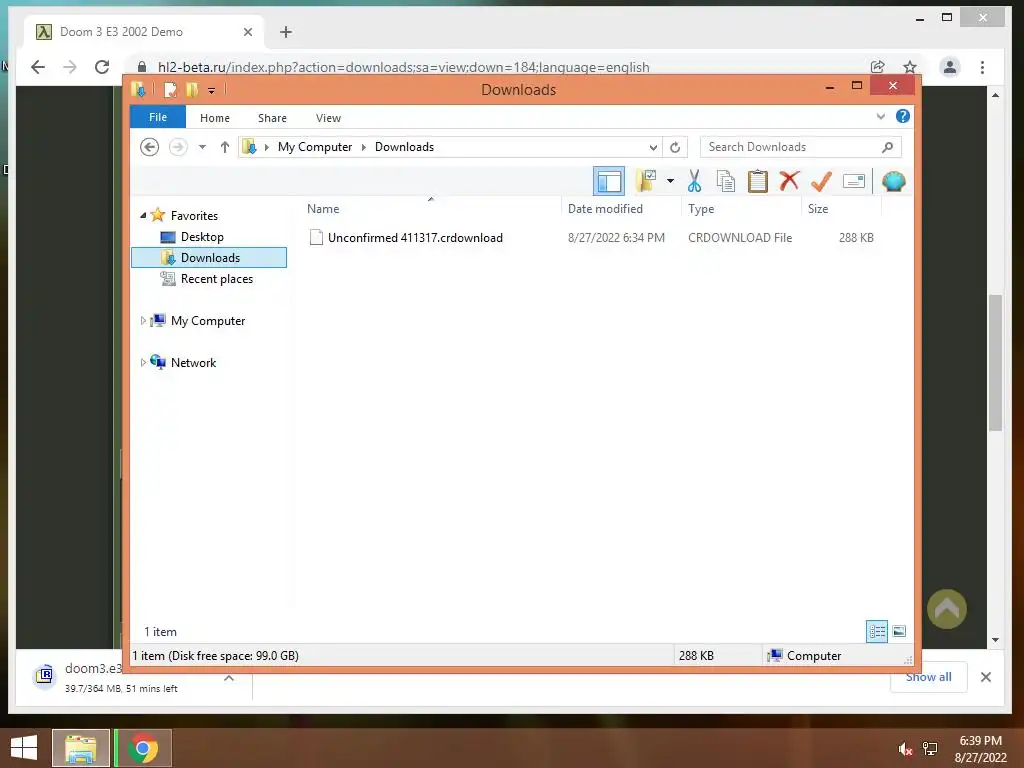Click the quick access properties icon in title bar

click(170, 89)
